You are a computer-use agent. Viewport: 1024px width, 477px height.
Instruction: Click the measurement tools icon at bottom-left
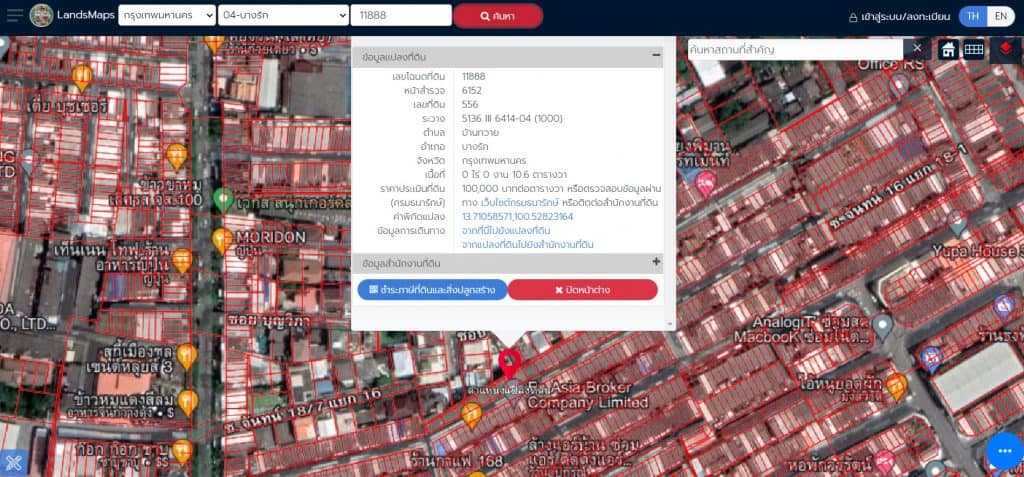14,462
